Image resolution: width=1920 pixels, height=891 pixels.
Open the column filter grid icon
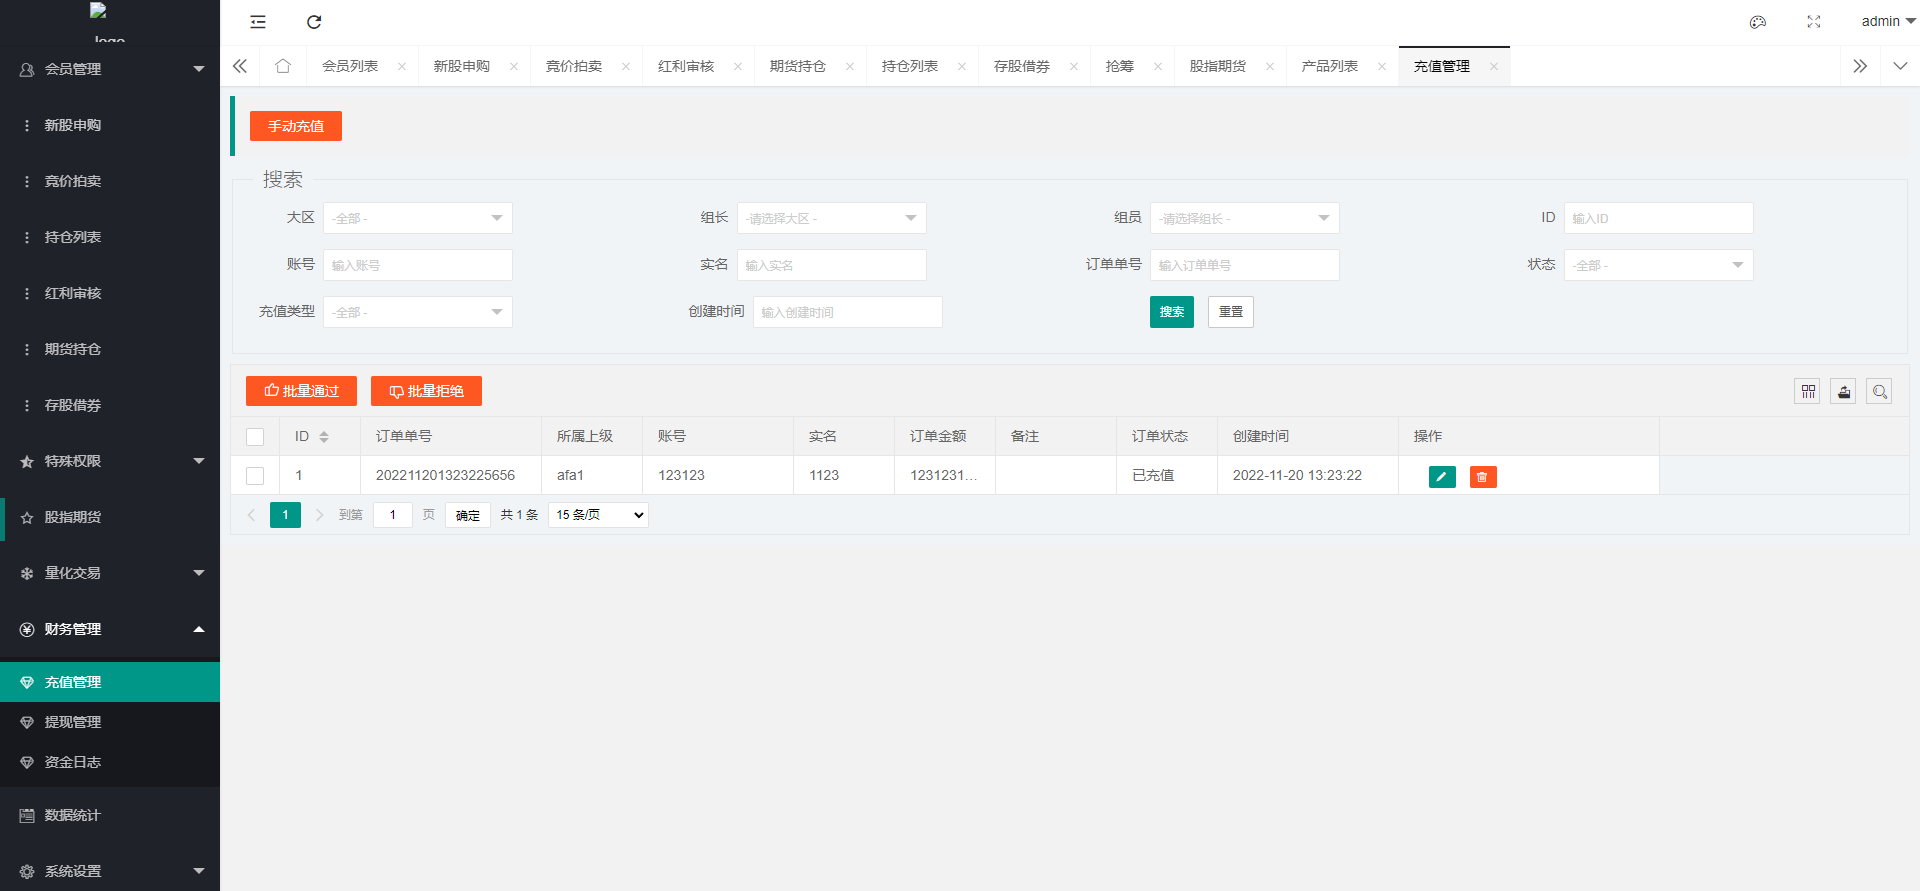[x=1807, y=392]
